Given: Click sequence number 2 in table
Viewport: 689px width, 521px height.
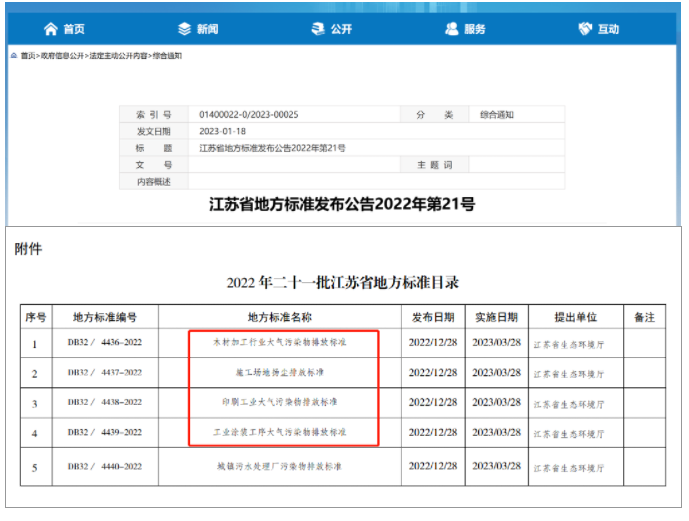Looking at the screenshot, I should [x=35, y=374].
